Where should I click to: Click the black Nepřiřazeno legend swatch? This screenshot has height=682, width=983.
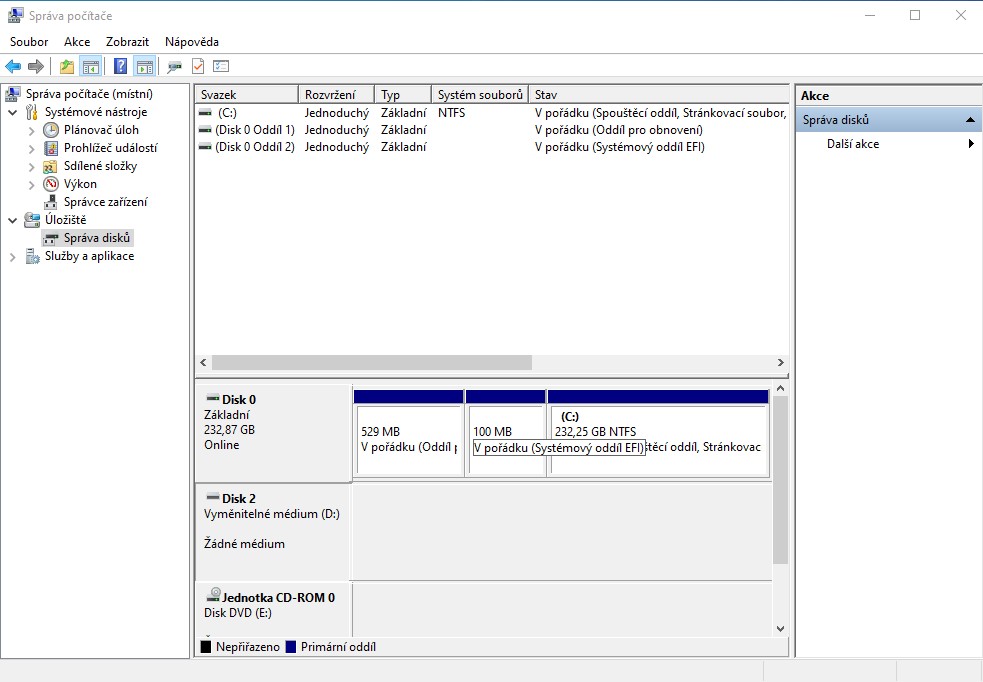[x=206, y=647]
